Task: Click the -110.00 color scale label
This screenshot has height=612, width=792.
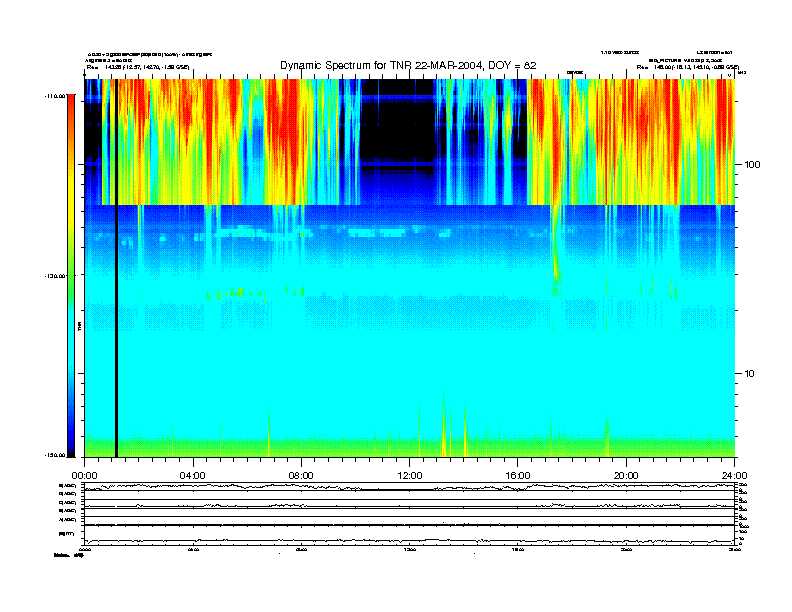Action: coord(55,95)
